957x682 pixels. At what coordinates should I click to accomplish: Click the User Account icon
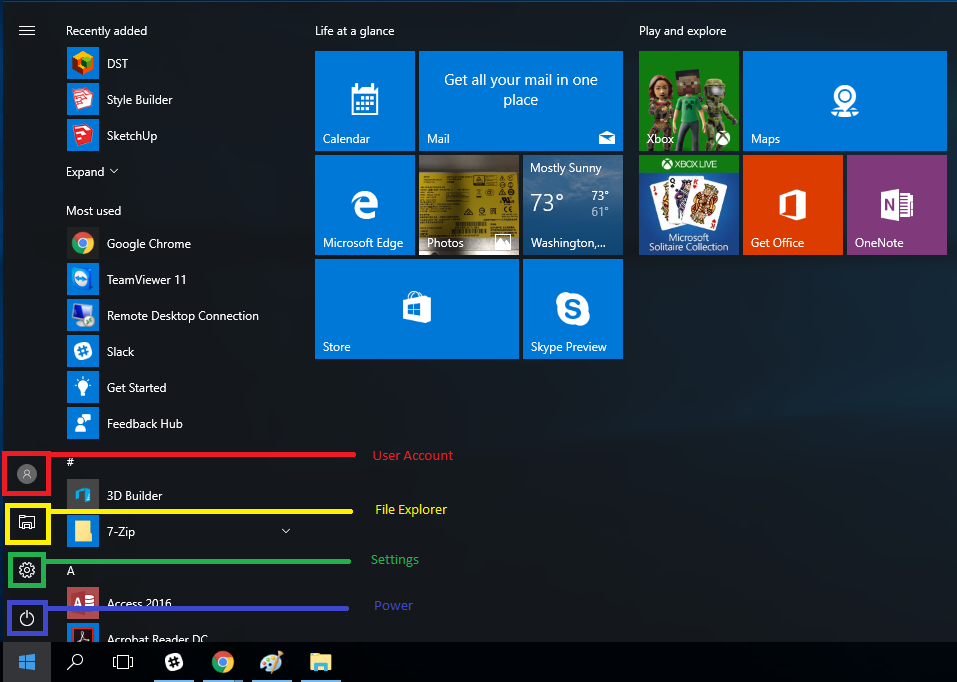pyautogui.click(x=26, y=474)
